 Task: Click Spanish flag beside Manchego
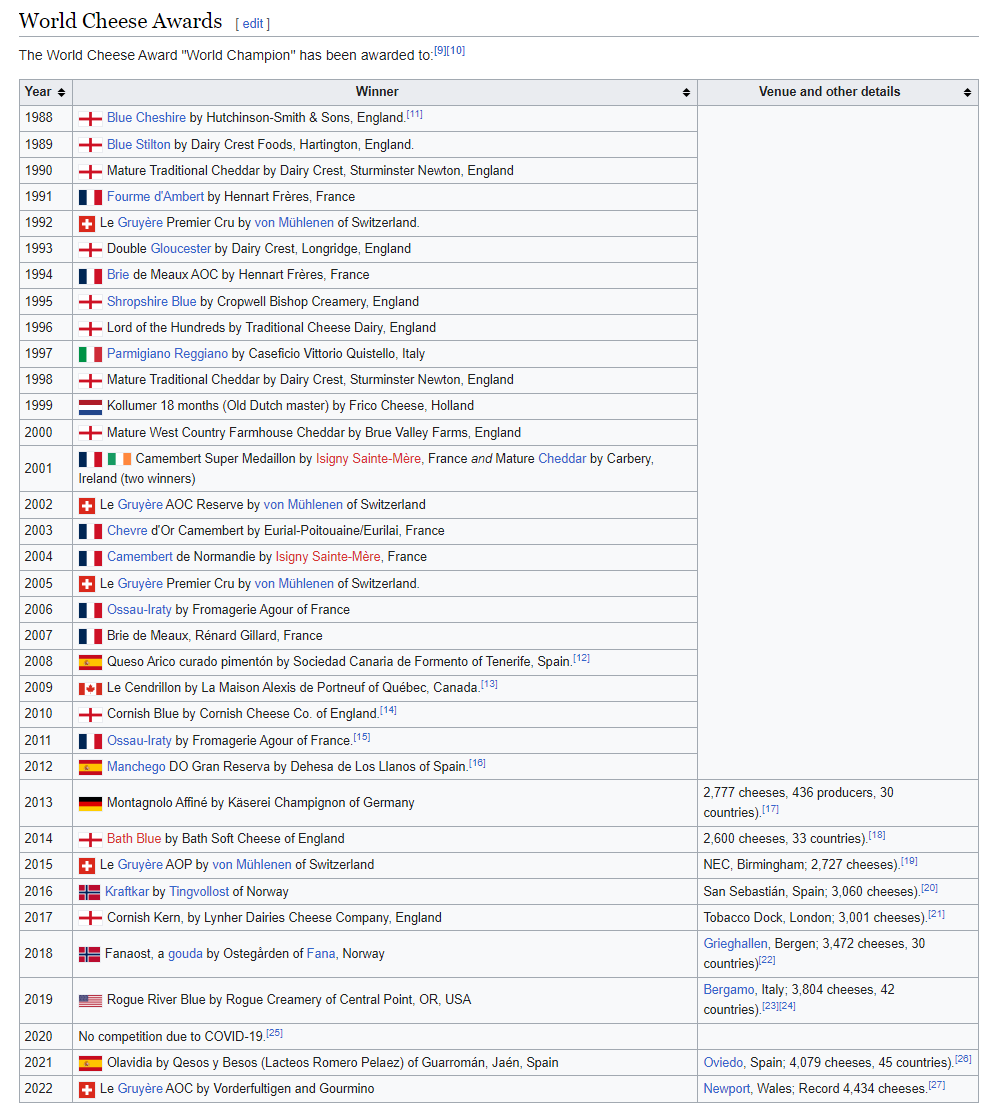(x=90, y=767)
